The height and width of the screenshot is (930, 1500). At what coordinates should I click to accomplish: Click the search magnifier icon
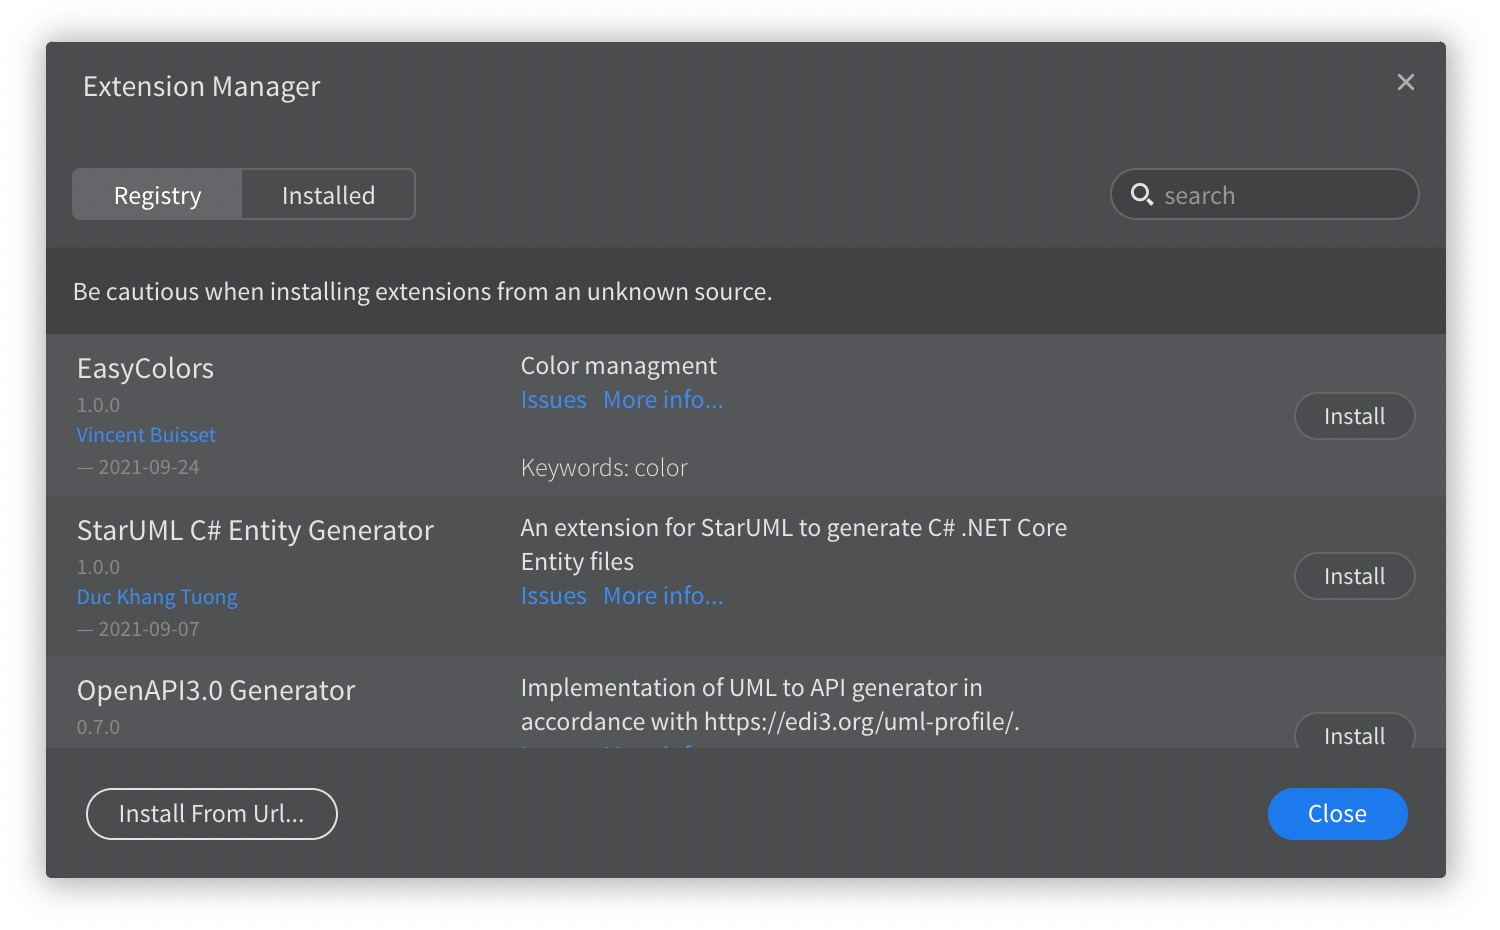click(1141, 194)
